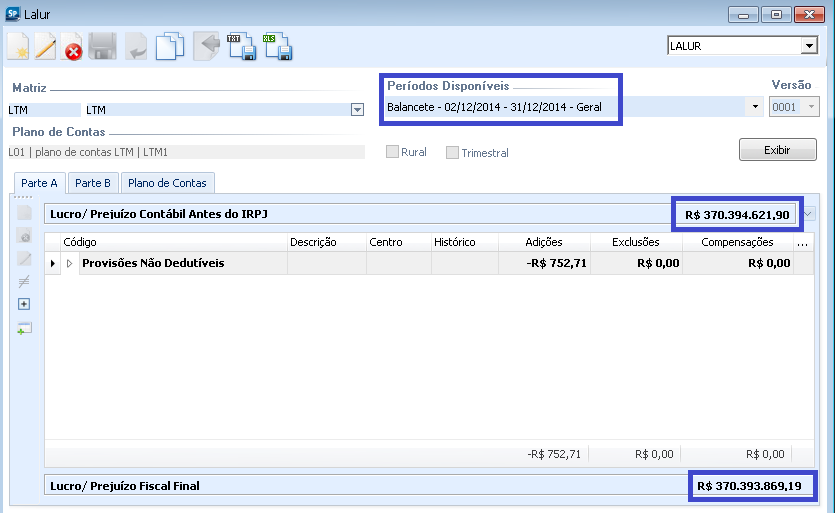Expand the Lucro/Prejuízo Contábil section chevron

pyautogui.click(x=808, y=214)
